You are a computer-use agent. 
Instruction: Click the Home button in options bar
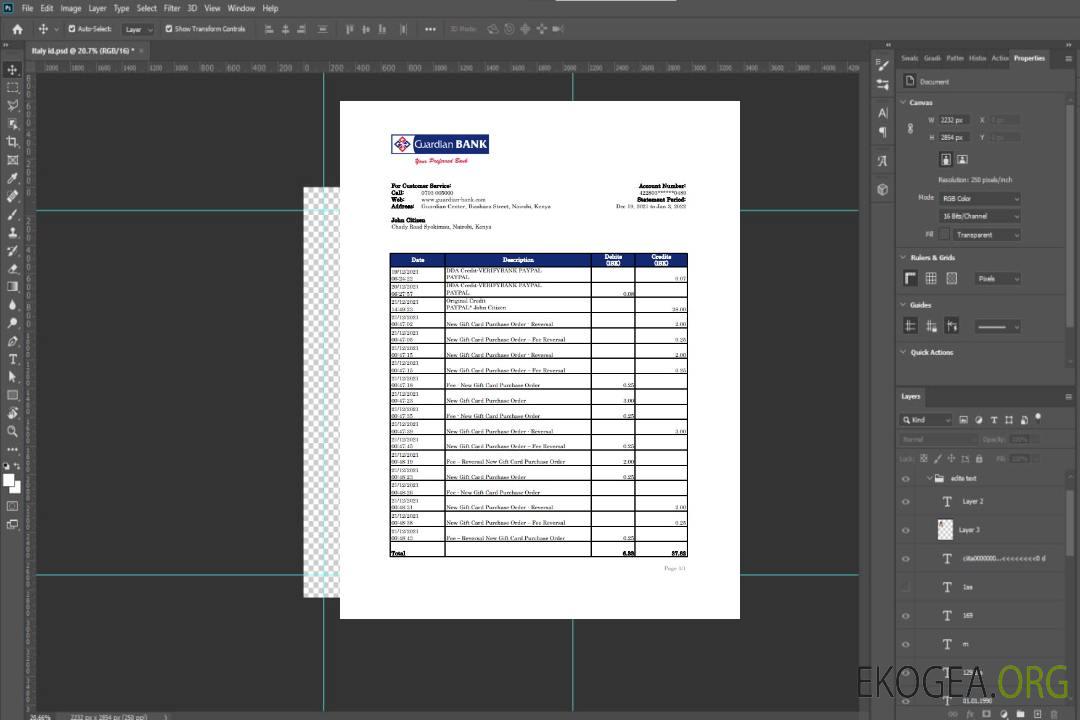click(17, 29)
